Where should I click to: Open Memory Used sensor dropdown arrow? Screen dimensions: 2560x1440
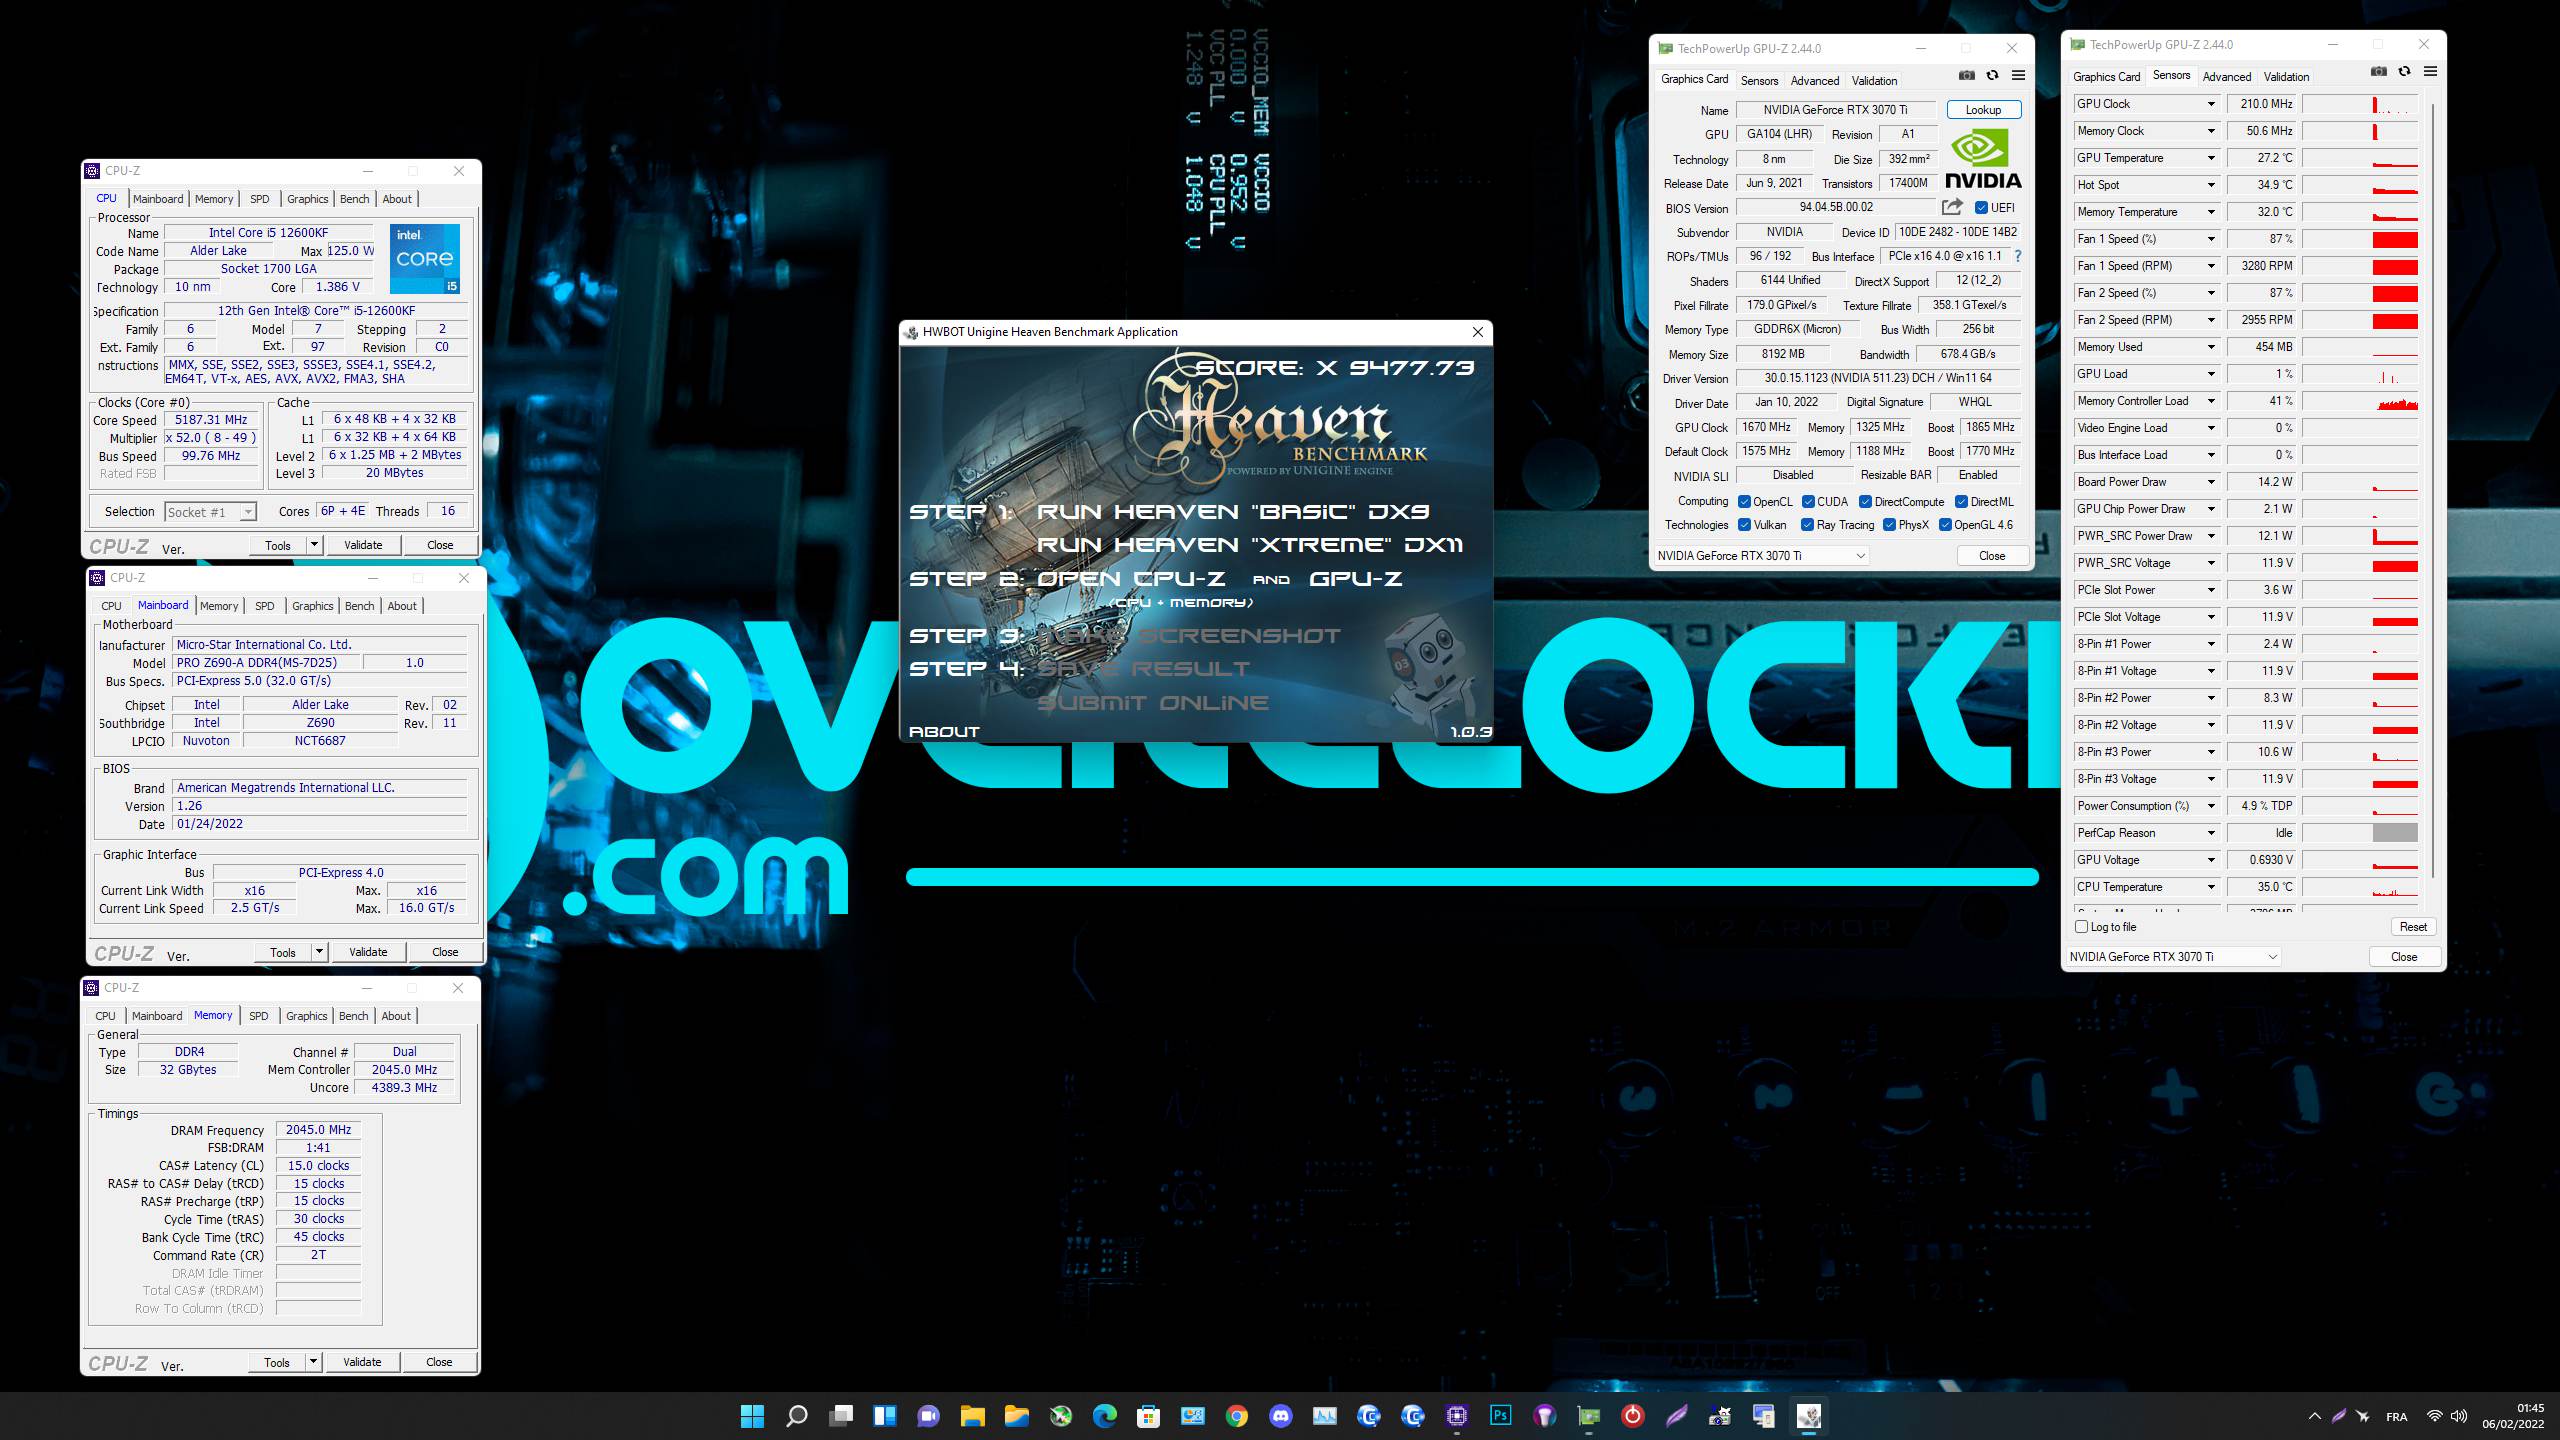point(2211,347)
